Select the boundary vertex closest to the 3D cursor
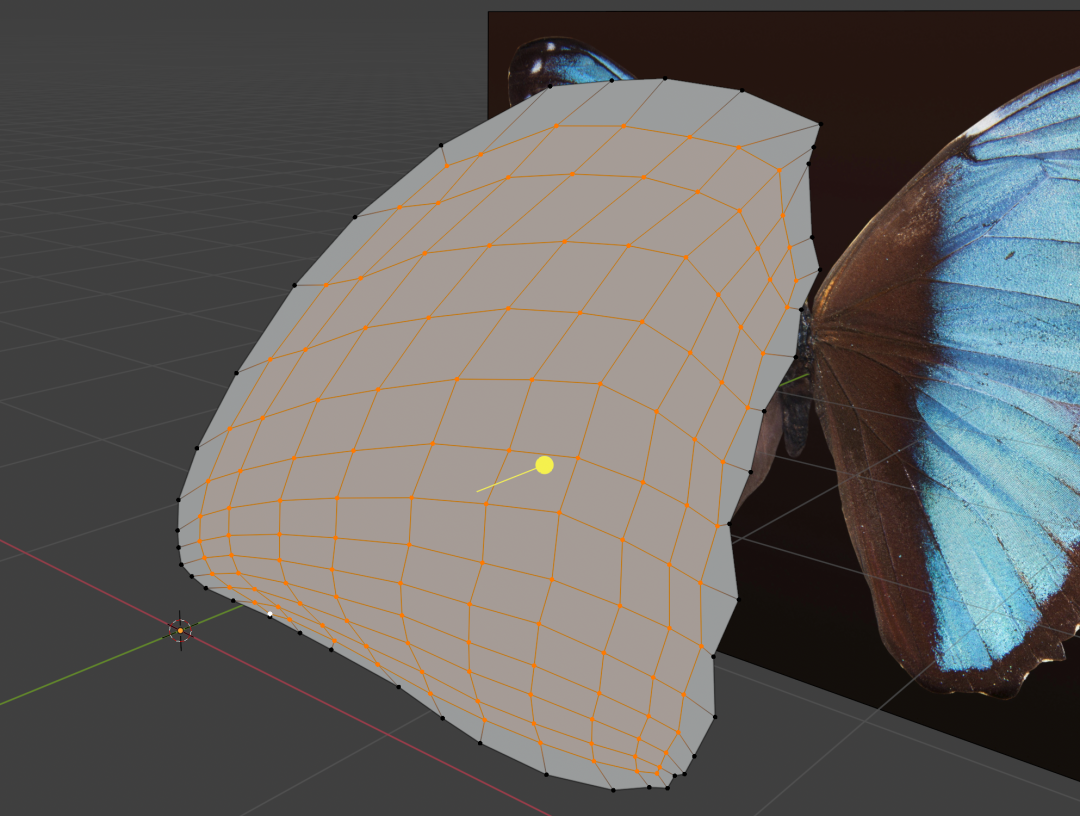The width and height of the screenshot is (1080, 816). (206, 588)
